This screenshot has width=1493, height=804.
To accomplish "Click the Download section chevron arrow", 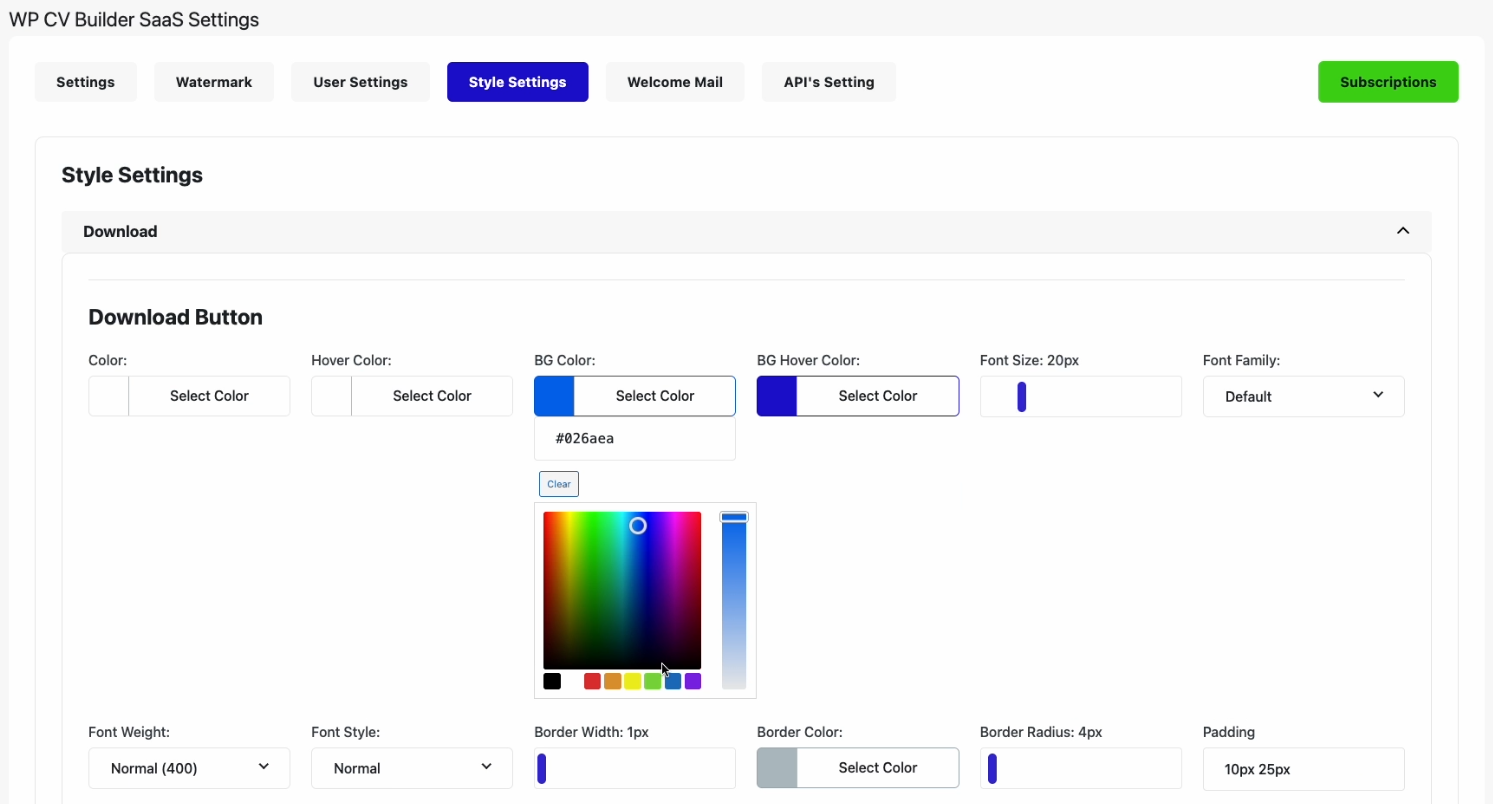I will pos(1403,231).
